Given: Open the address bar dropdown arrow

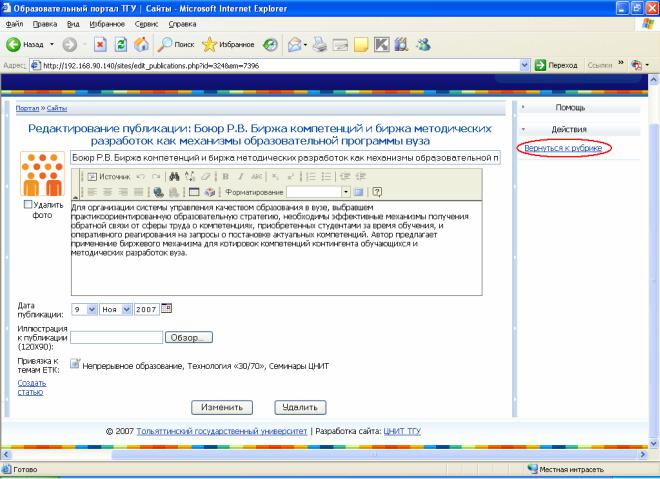Looking at the screenshot, I should (x=524, y=65).
